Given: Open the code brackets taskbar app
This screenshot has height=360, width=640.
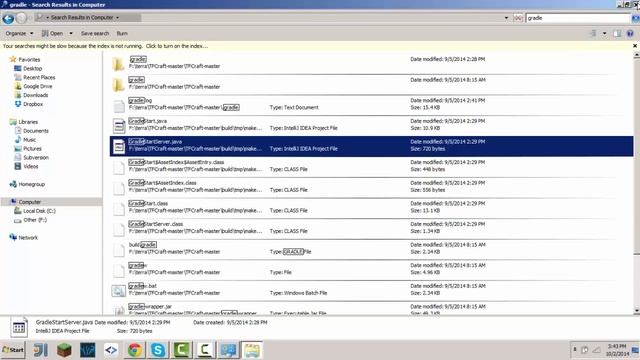Looking at the screenshot, I should 111,350.
